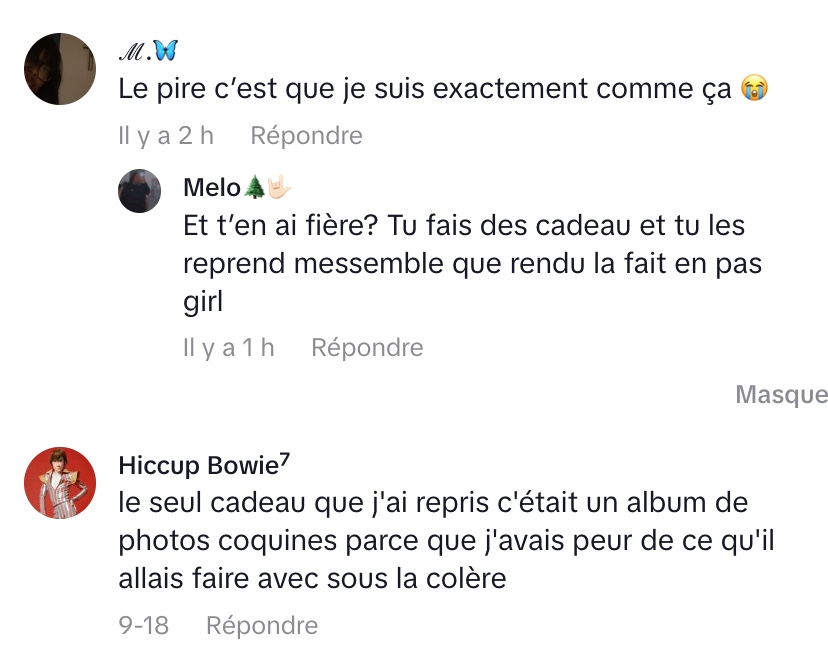The height and width of the screenshot is (652, 828).
Task: Reply to the "Le pire c'est" comment
Action: point(306,135)
